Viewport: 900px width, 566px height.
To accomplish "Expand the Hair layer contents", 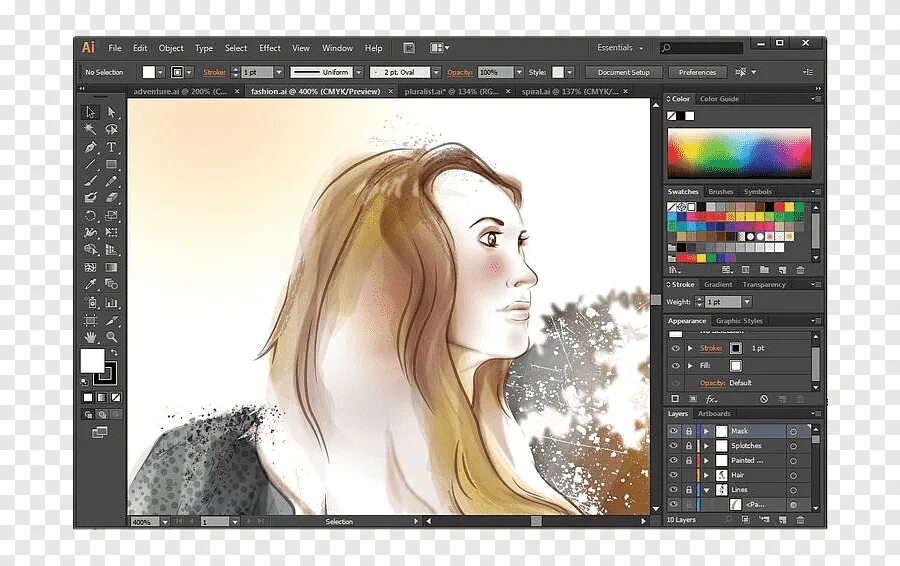I will (x=707, y=475).
